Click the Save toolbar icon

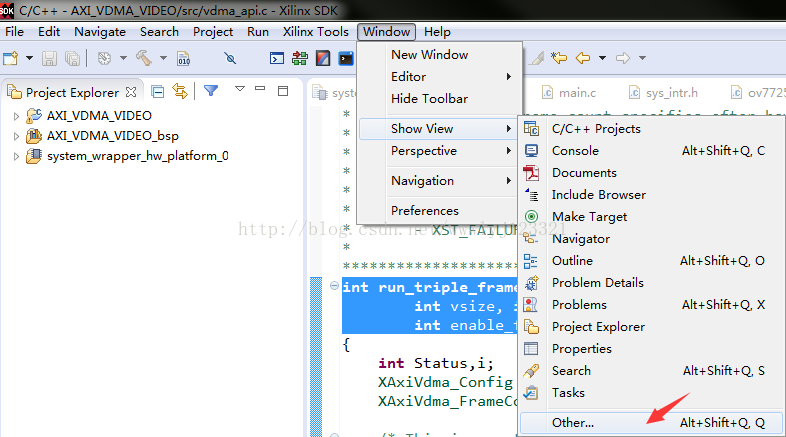49,59
